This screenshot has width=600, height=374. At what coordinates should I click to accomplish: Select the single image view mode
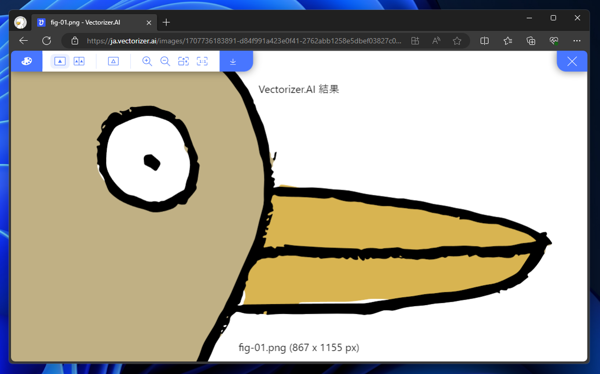point(60,61)
